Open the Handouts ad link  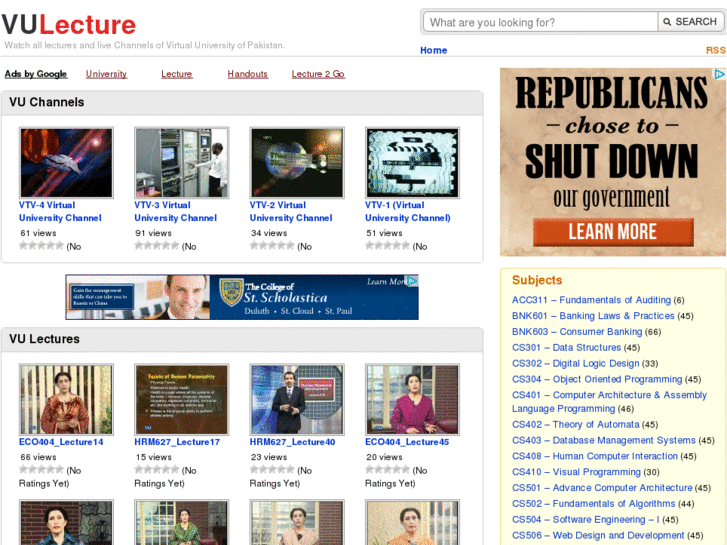click(248, 74)
